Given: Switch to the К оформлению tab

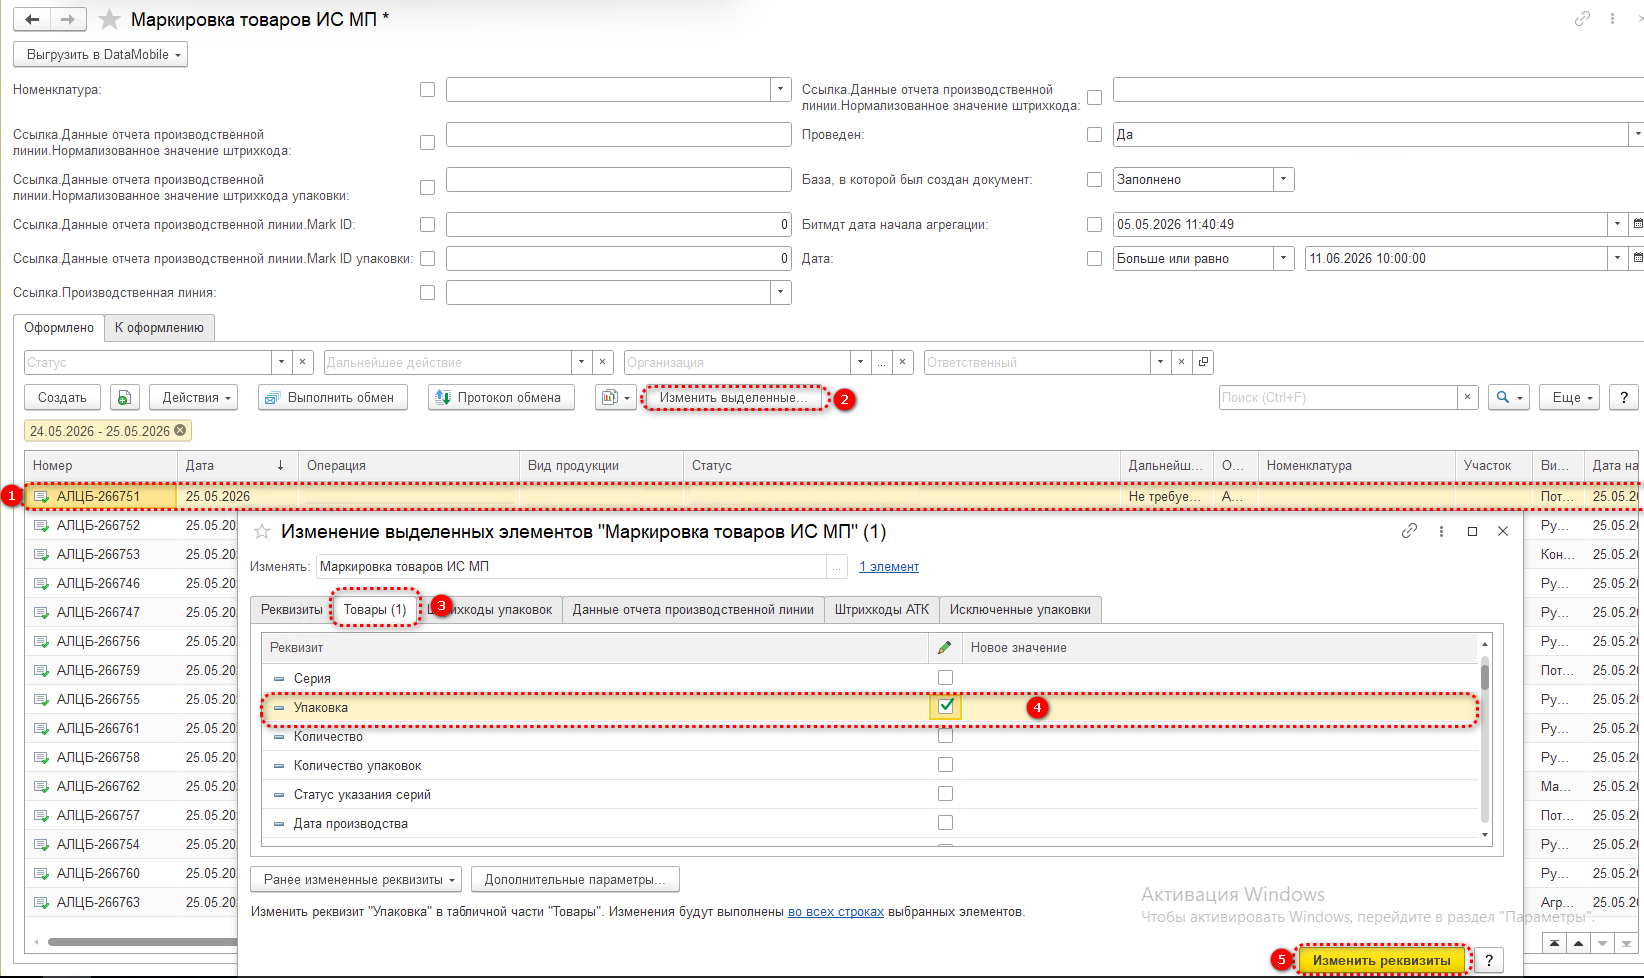Looking at the screenshot, I should tap(159, 328).
